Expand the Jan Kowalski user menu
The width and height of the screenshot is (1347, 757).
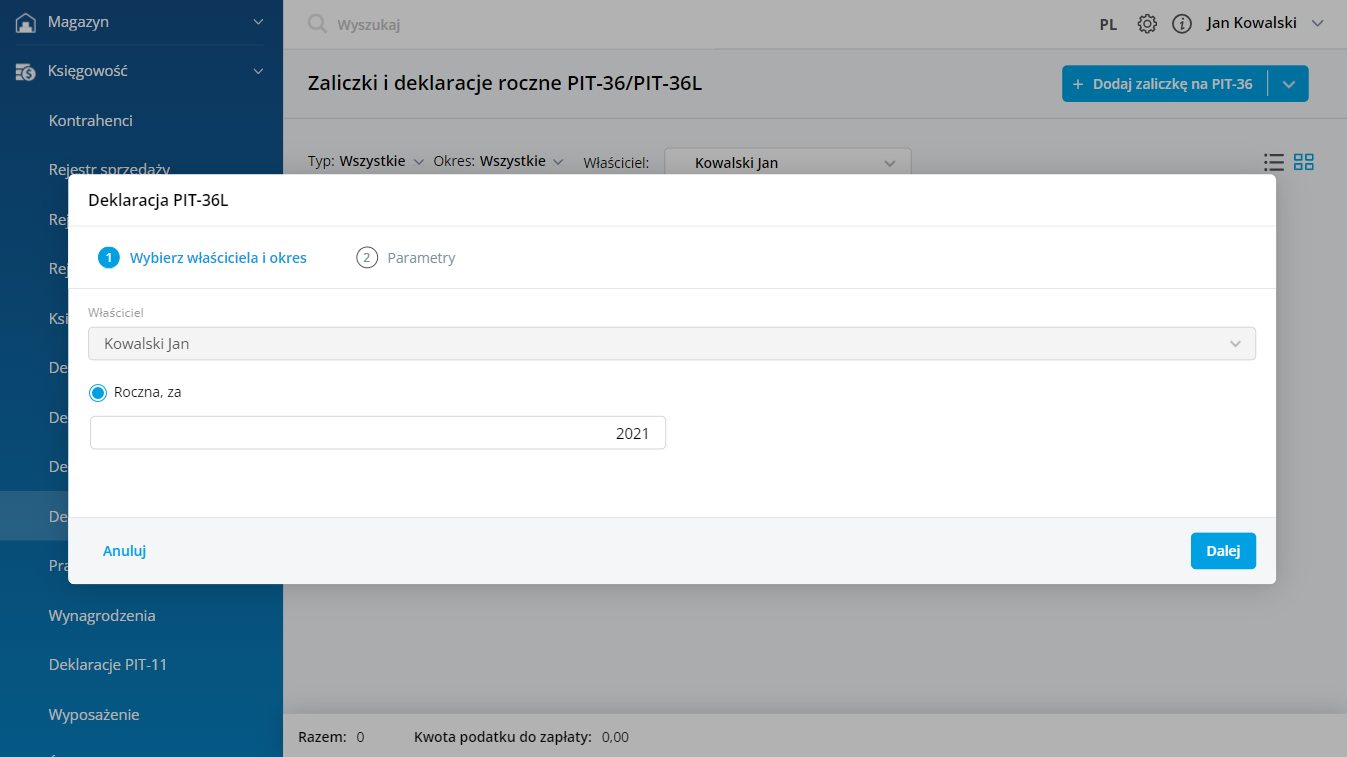pyautogui.click(x=1317, y=24)
